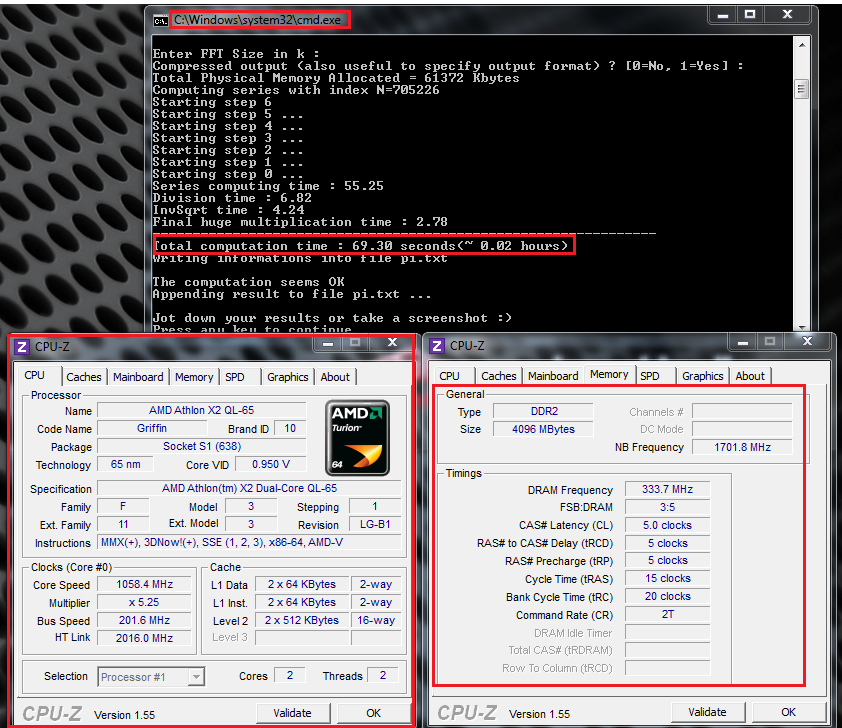Select the CPU tab in right CPU-Z window

(449, 376)
